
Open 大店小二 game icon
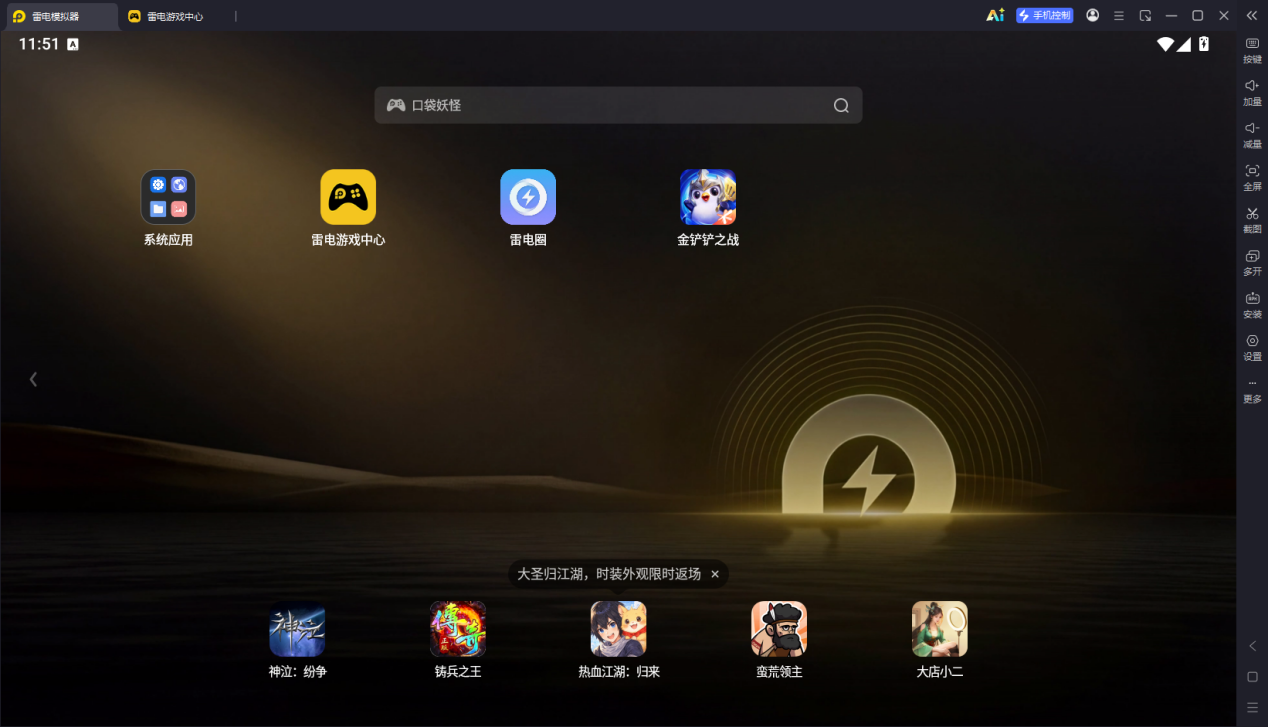point(940,629)
